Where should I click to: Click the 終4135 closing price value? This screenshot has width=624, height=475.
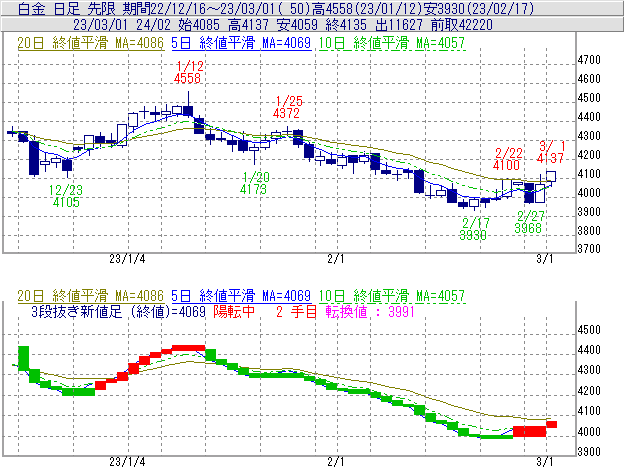tap(346, 25)
